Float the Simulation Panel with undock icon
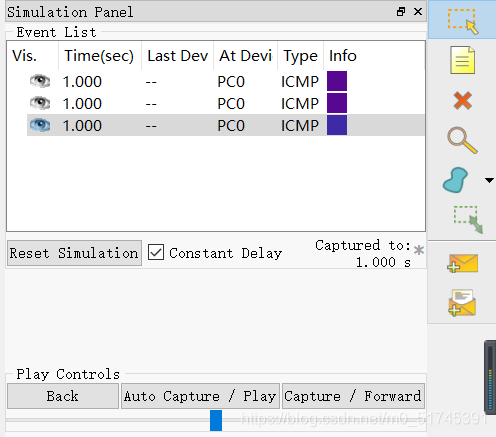This screenshot has width=496, height=437. click(x=401, y=12)
